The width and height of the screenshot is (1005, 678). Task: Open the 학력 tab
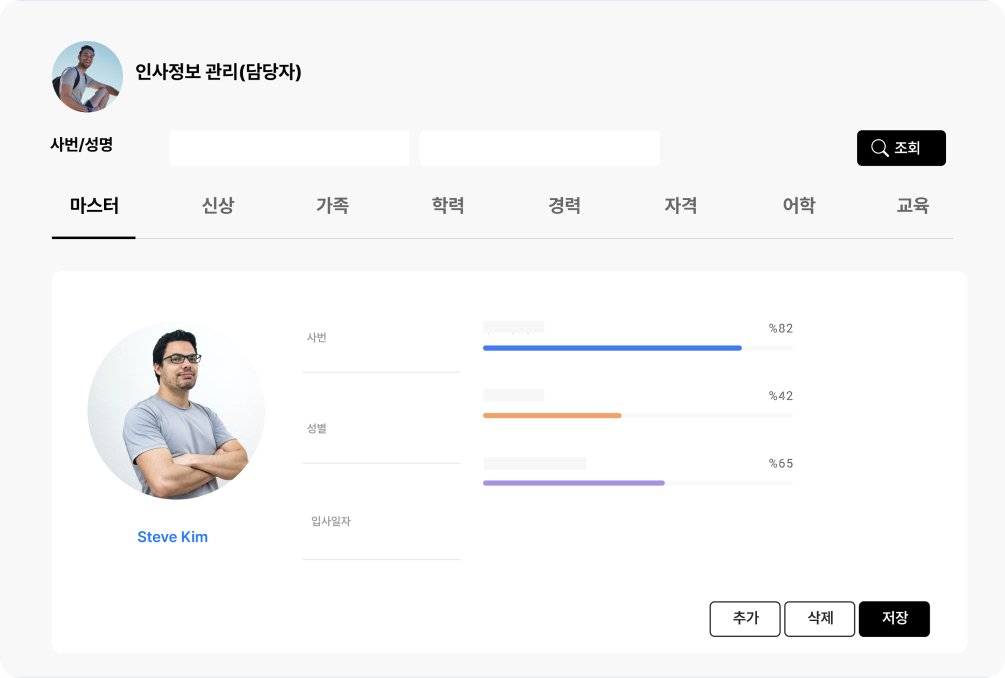pos(447,205)
